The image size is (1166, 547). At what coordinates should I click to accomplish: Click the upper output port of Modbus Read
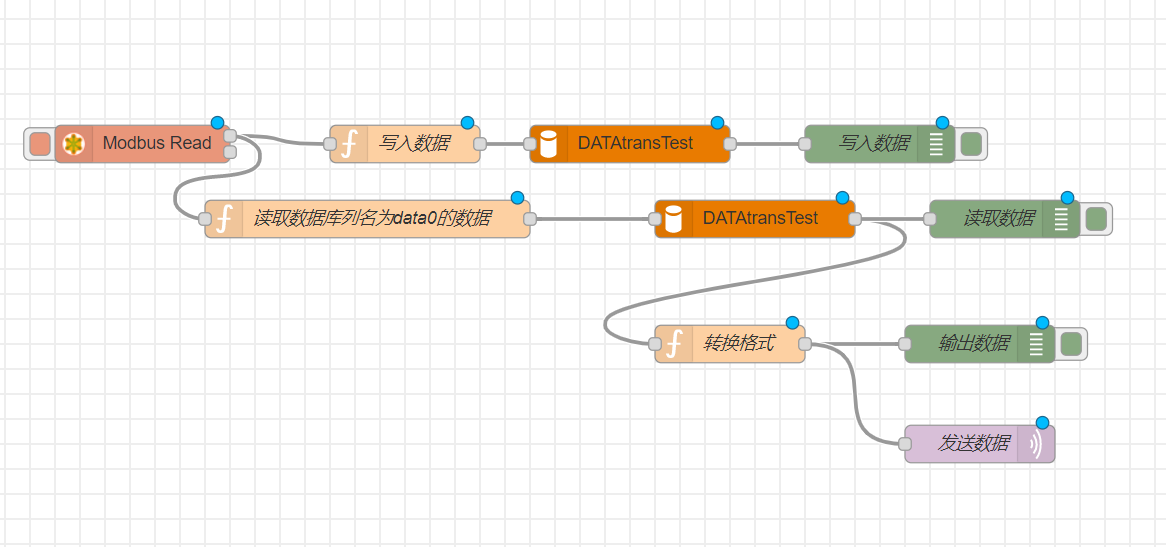230,136
